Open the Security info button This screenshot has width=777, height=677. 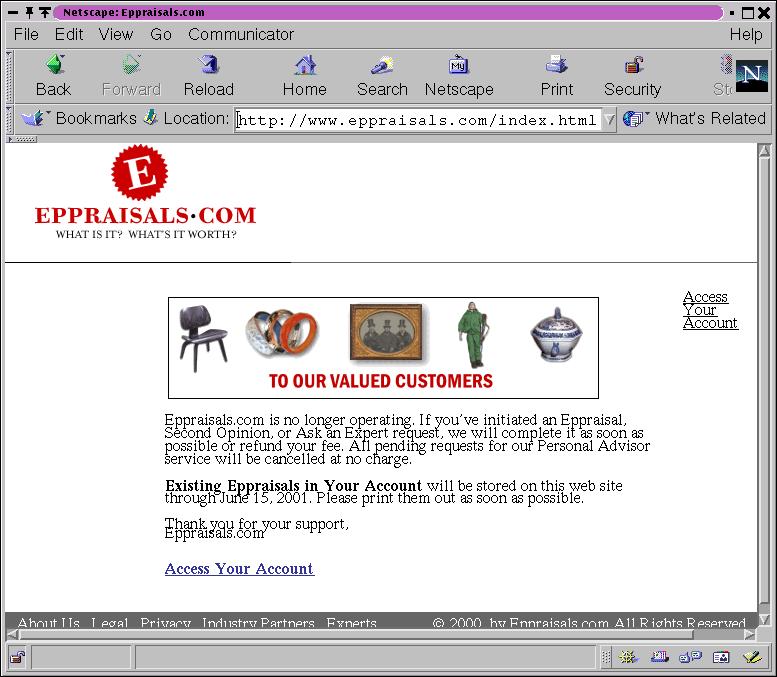632,76
